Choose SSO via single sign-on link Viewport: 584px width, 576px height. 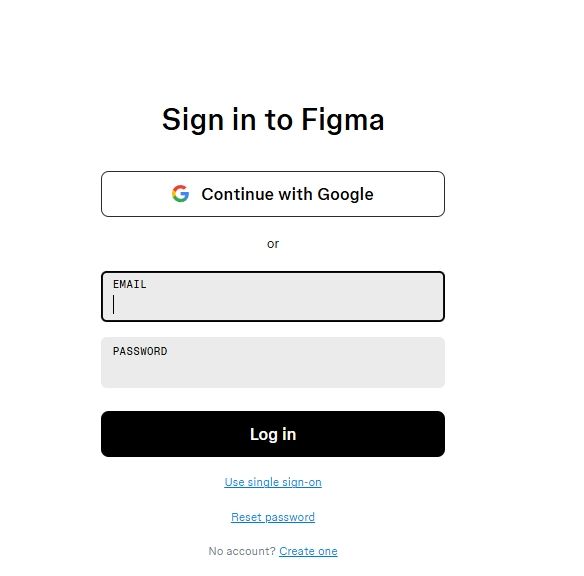[x=273, y=482]
